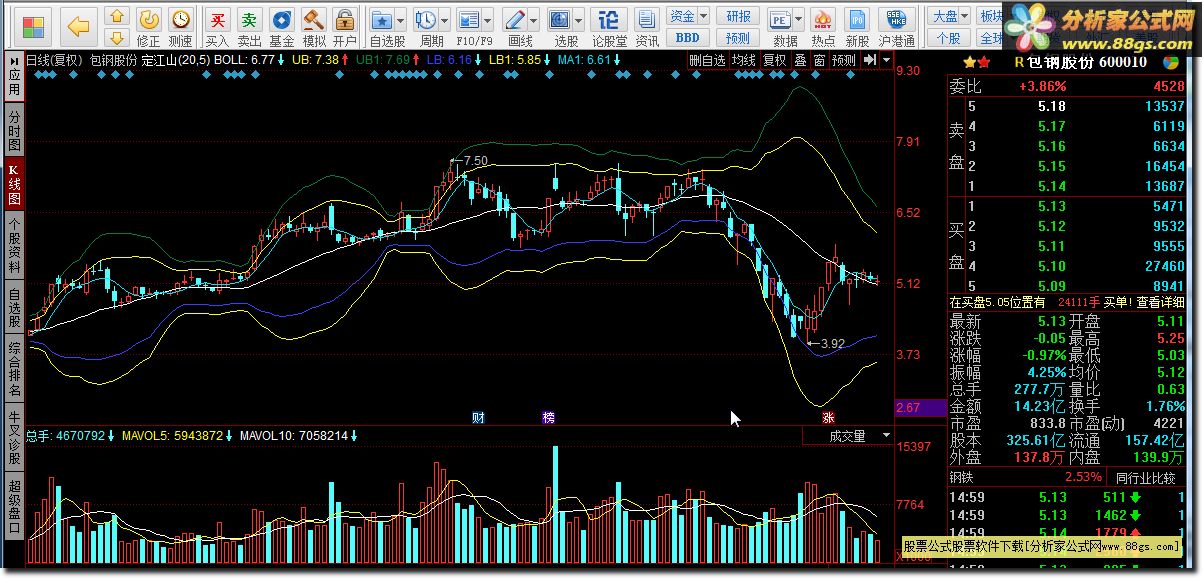Click the 周期 period clock icon
This screenshot has height=579, width=1204.
(x=425, y=20)
